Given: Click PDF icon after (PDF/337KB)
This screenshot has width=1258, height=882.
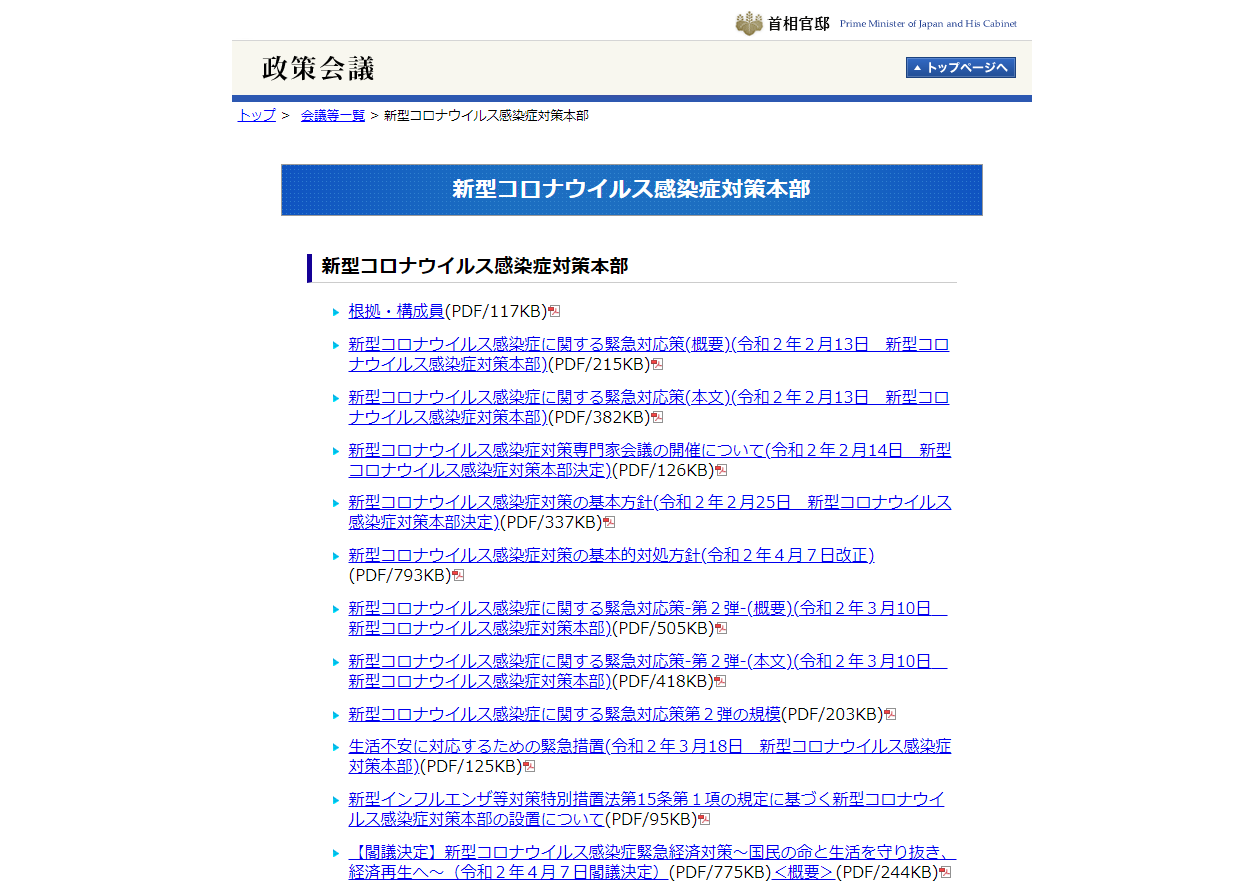Looking at the screenshot, I should pos(609,522).
